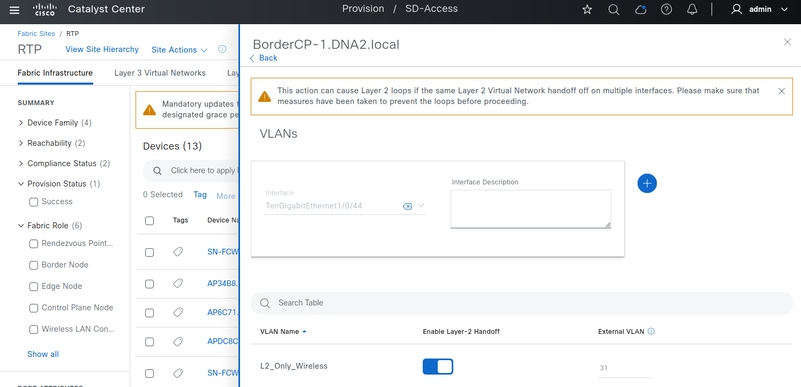
Task: Collapse the Fabric Role section
Action: pos(21,225)
